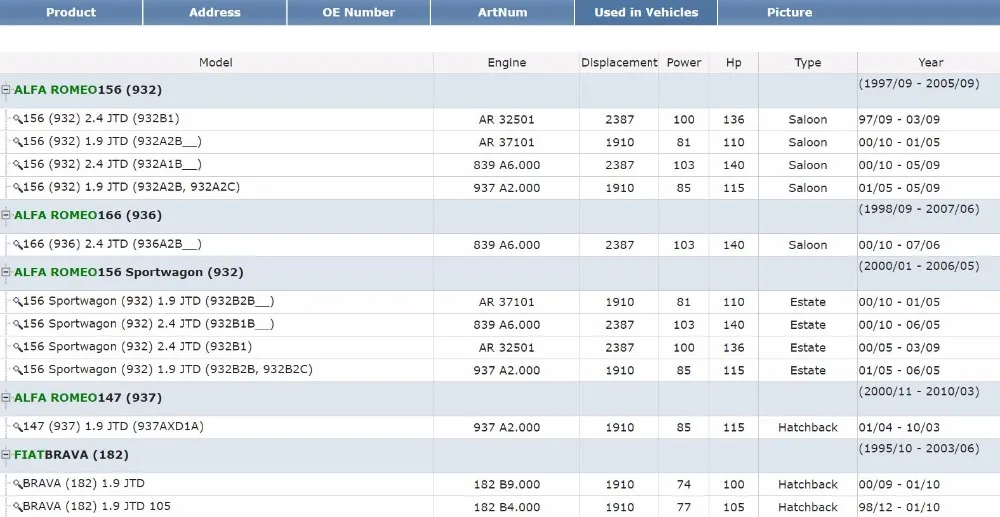The image size is (1000, 517).
Task: Select the year range (1995/10 - 2003/06)
Action: click(919, 448)
